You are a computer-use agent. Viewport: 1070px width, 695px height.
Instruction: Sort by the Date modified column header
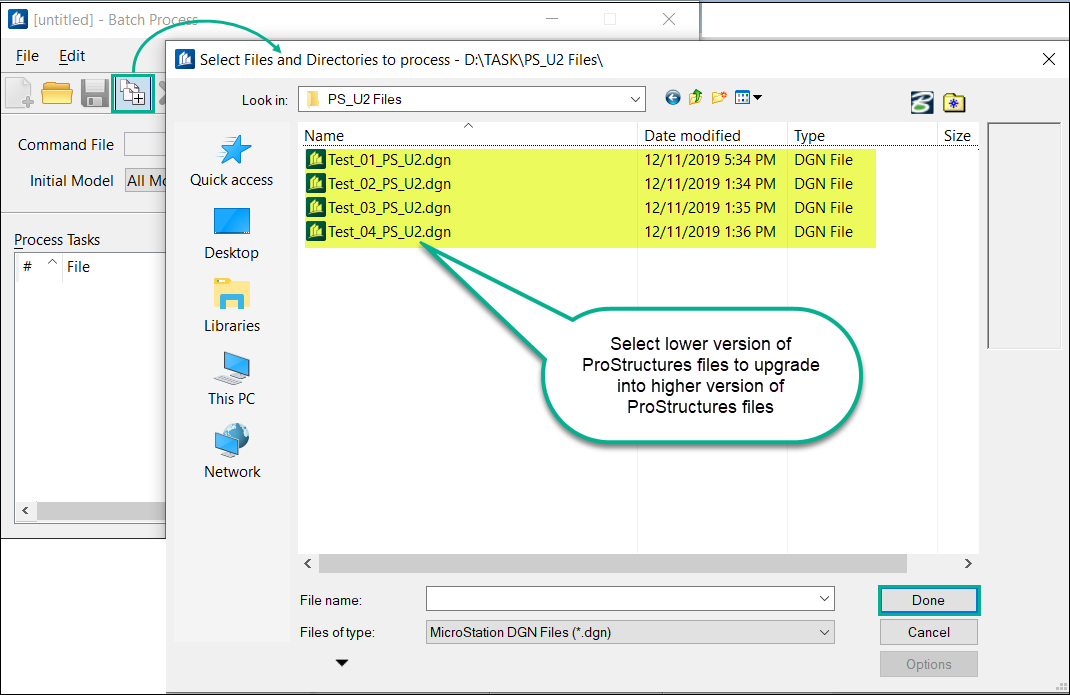pos(712,135)
